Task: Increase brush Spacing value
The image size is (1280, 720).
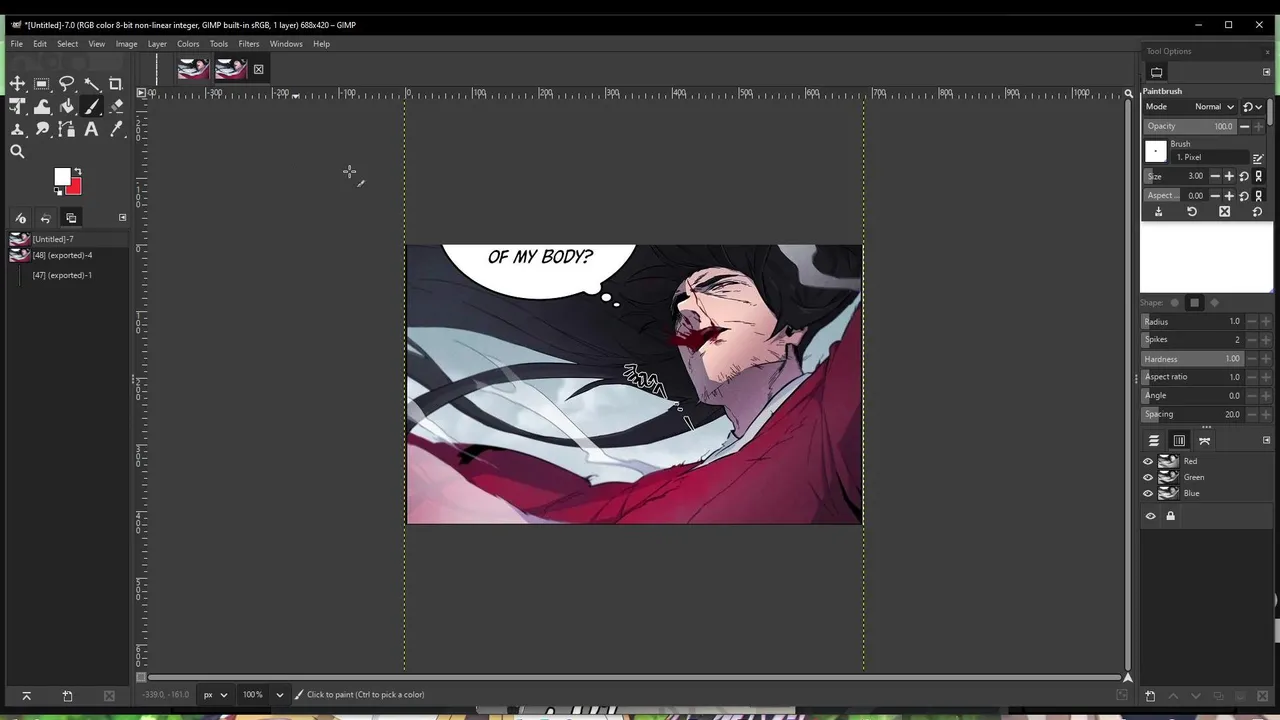Action: (1266, 414)
